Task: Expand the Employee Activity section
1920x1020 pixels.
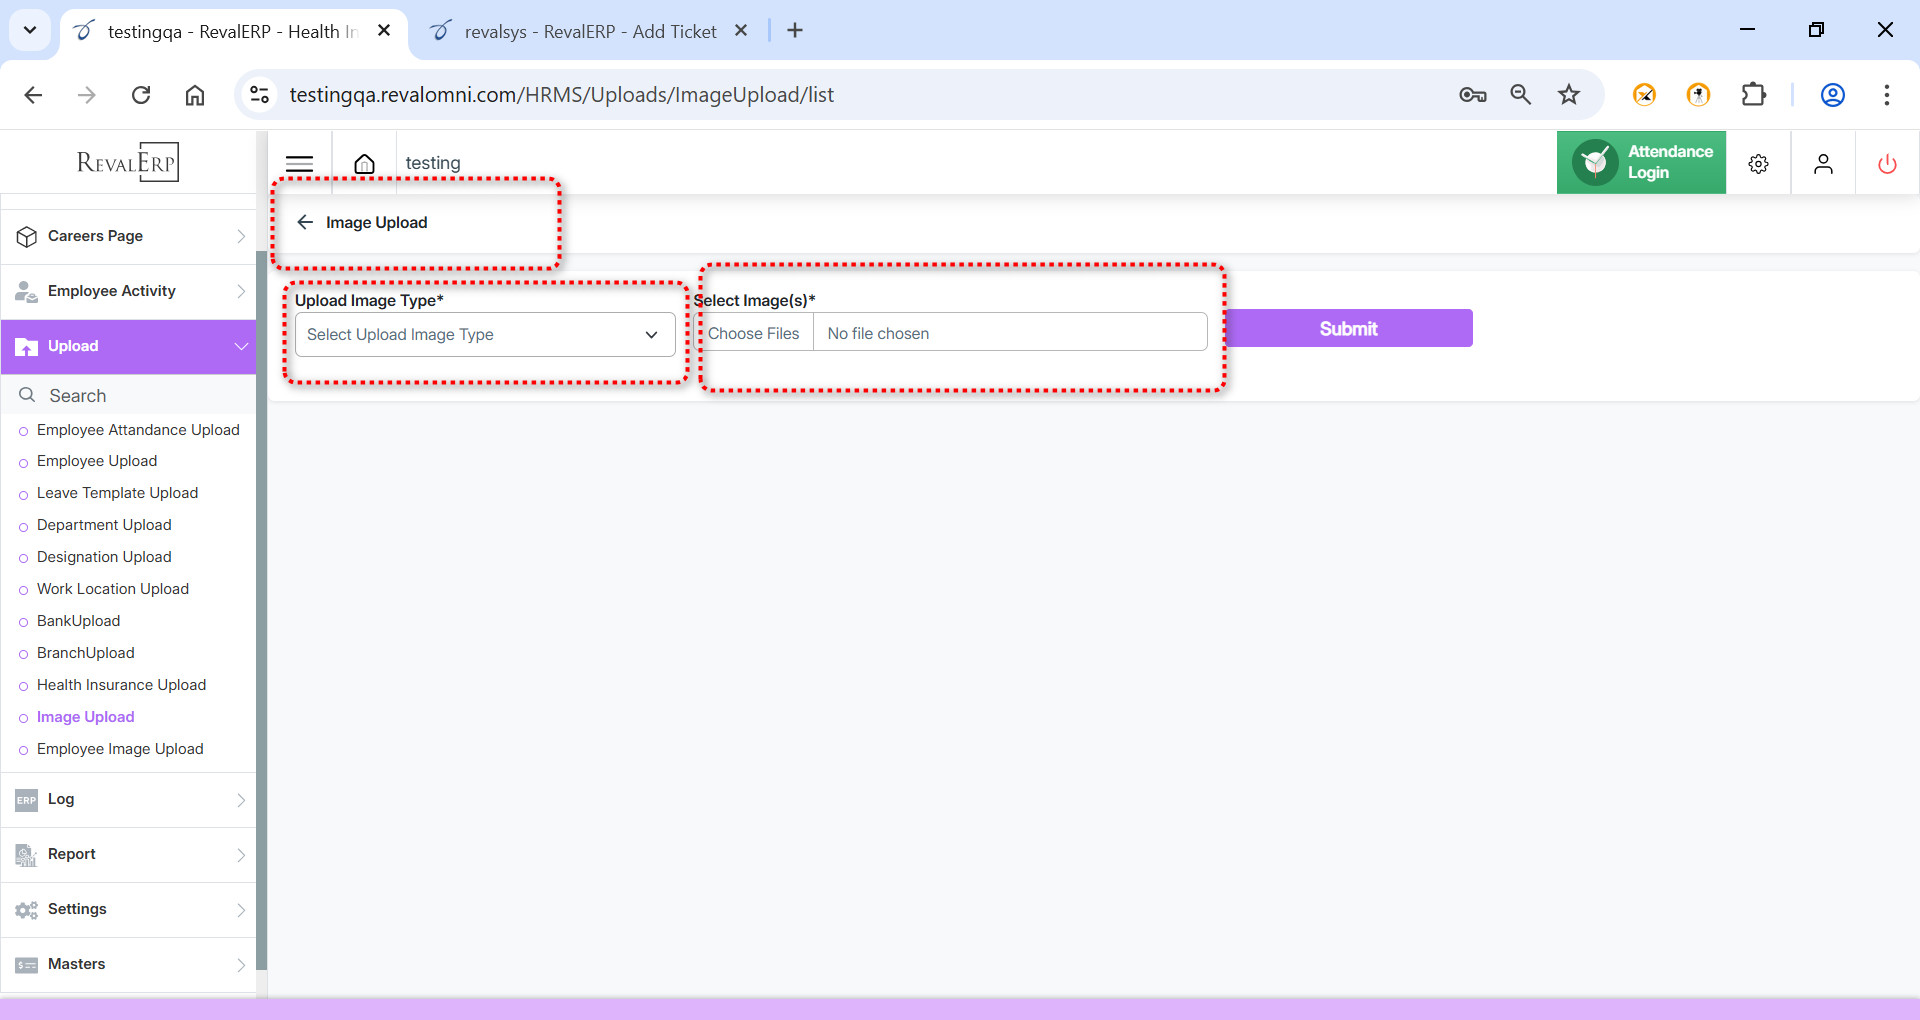Action: click(x=128, y=291)
